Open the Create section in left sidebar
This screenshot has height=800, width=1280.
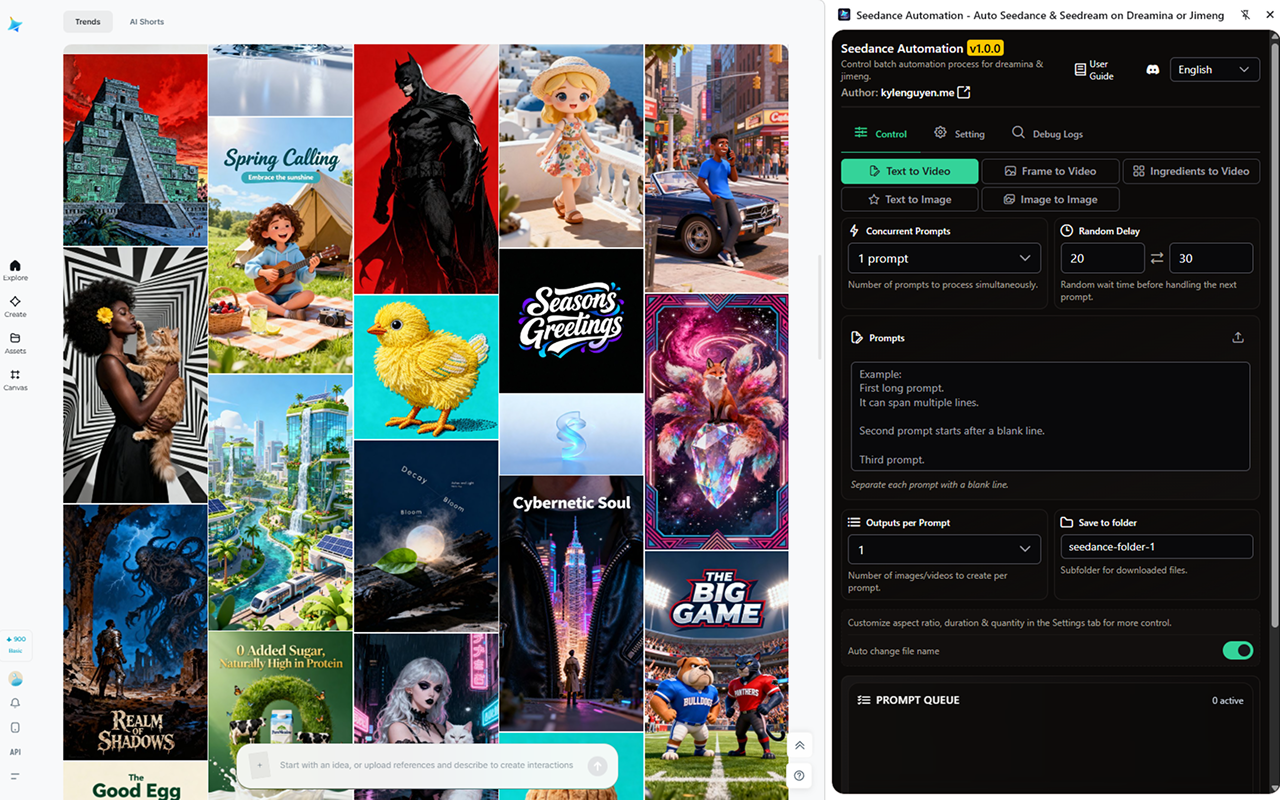15,306
